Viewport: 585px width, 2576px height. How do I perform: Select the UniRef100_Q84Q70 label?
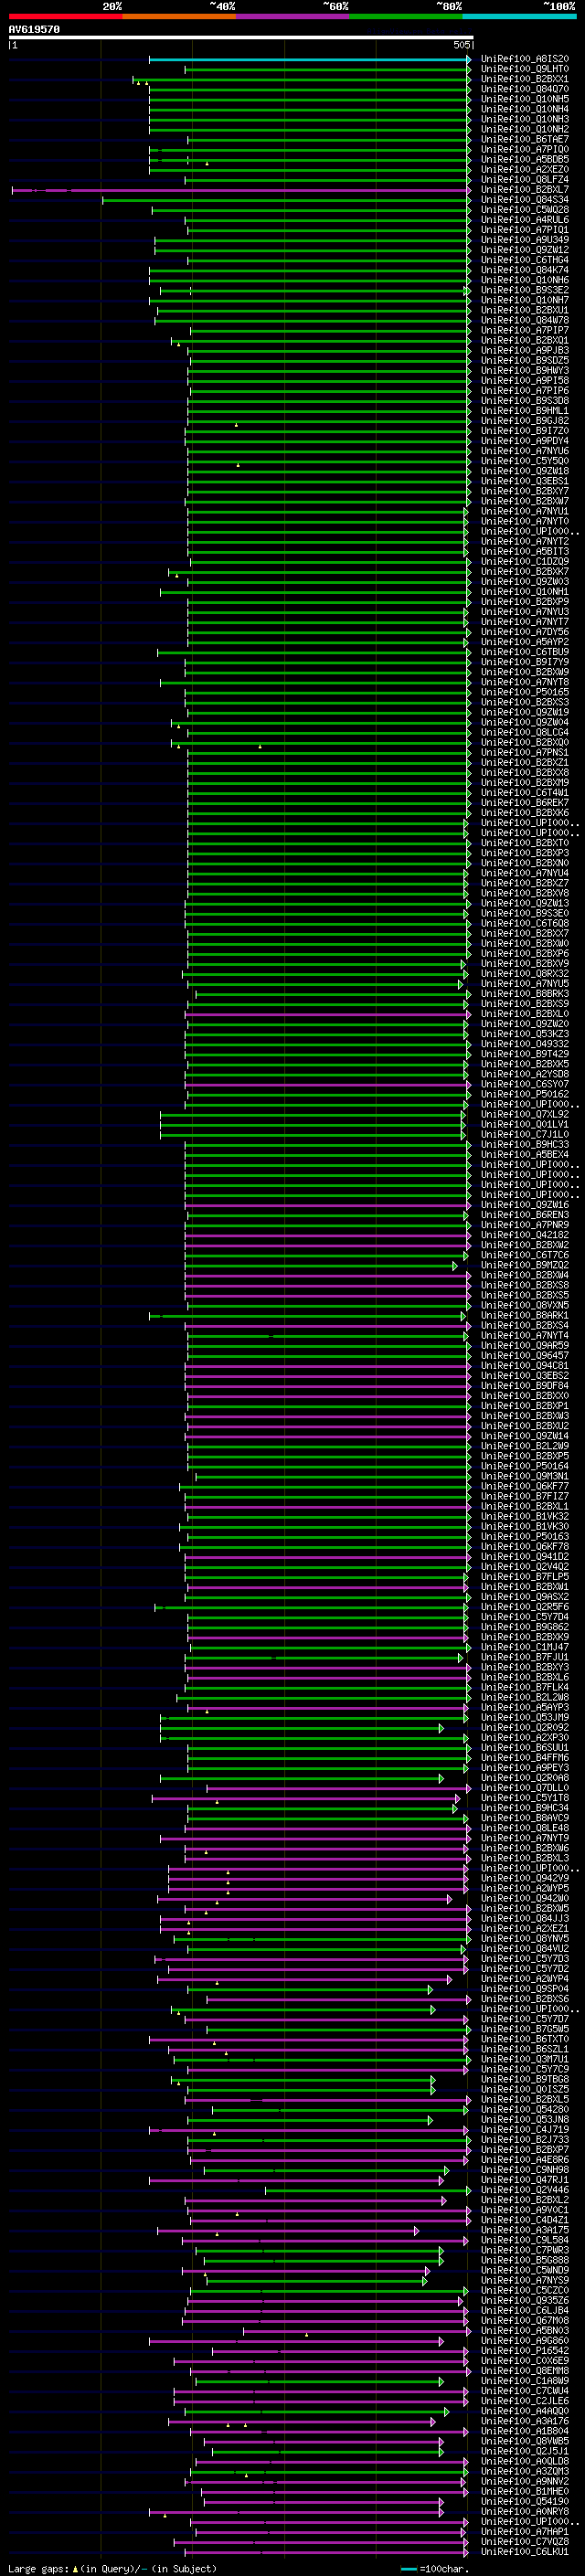pyautogui.click(x=525, y=89)
